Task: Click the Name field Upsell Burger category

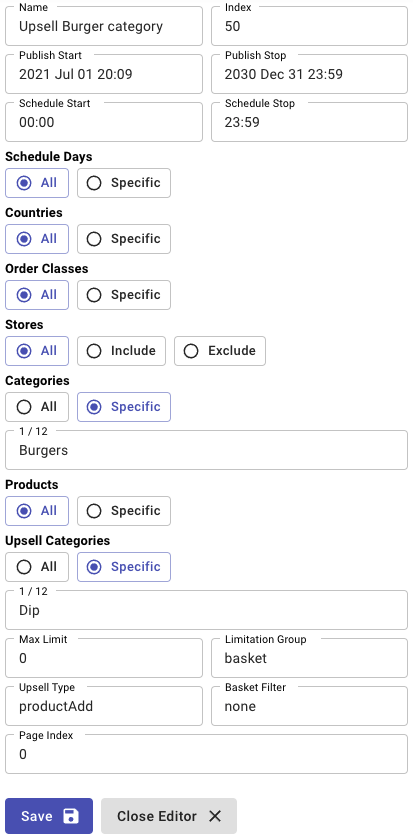Action: 104,26
